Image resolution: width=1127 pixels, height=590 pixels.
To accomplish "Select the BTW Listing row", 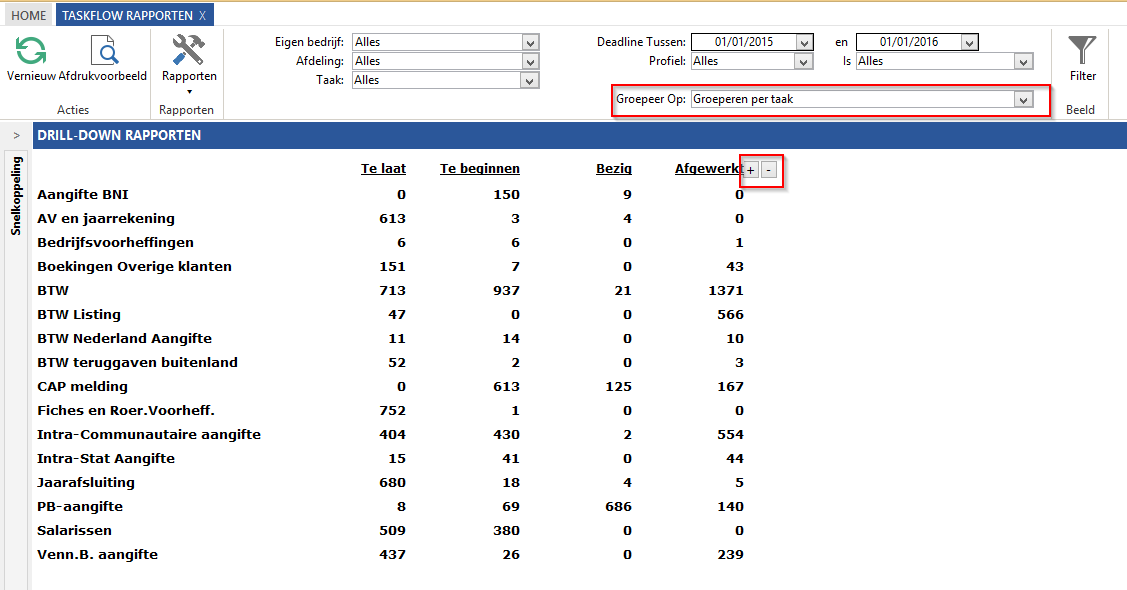I will click(79, 314).
